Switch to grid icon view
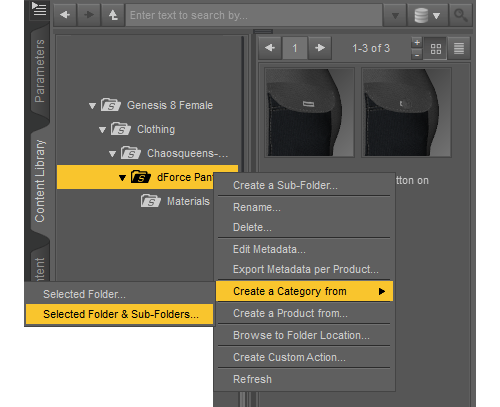This screenshot has height=407, width=500. click(436, 49)
